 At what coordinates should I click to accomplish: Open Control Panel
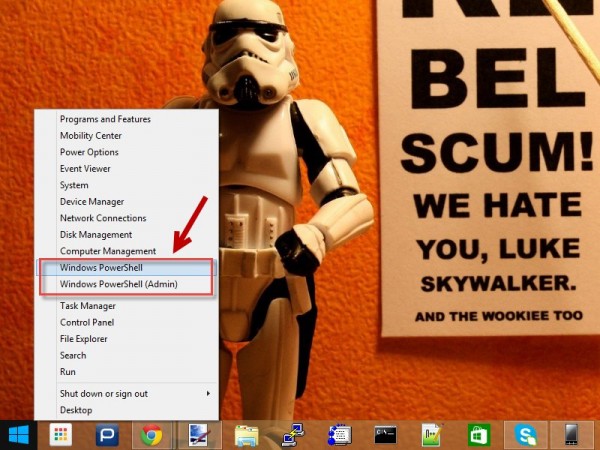(127, 322)
